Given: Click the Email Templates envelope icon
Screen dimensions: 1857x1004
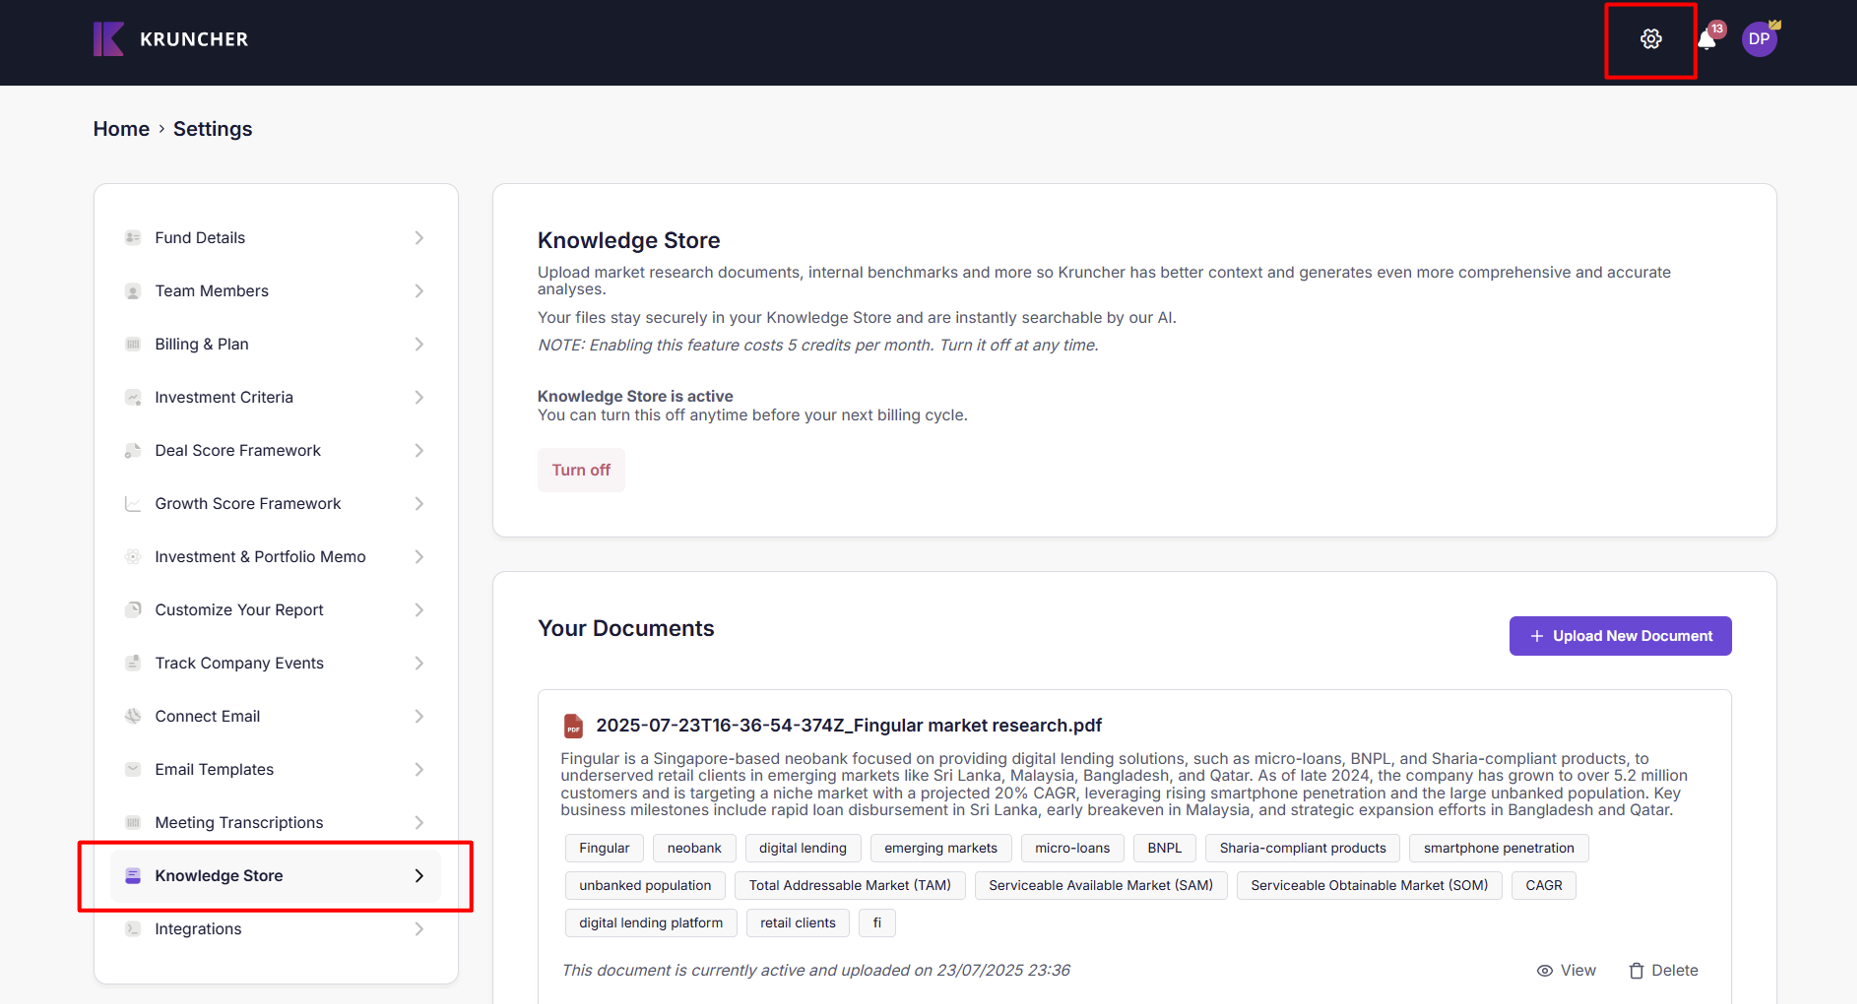Looking at the screenshot, I should (132, 769).
